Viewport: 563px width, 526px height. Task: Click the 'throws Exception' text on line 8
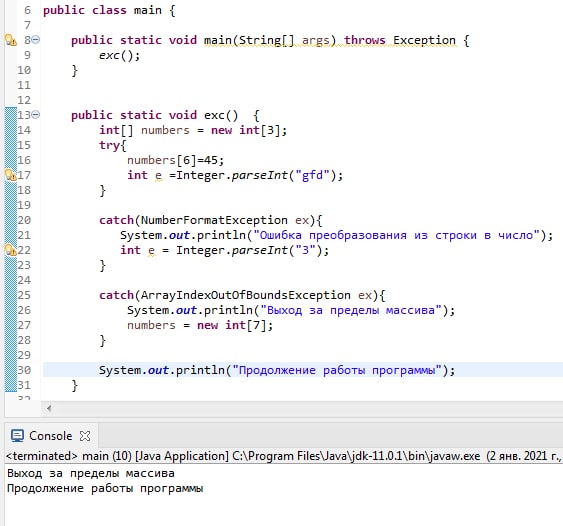[x=400, y=40]
